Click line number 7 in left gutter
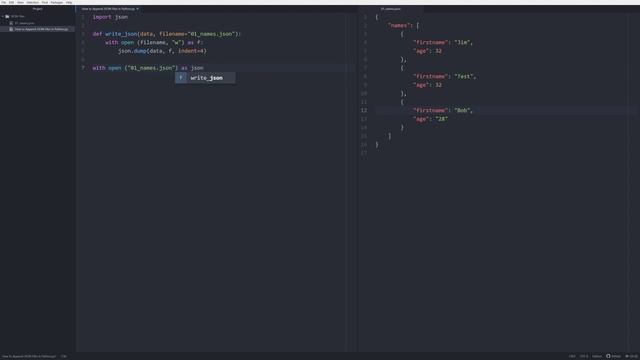 pos(83,68)
